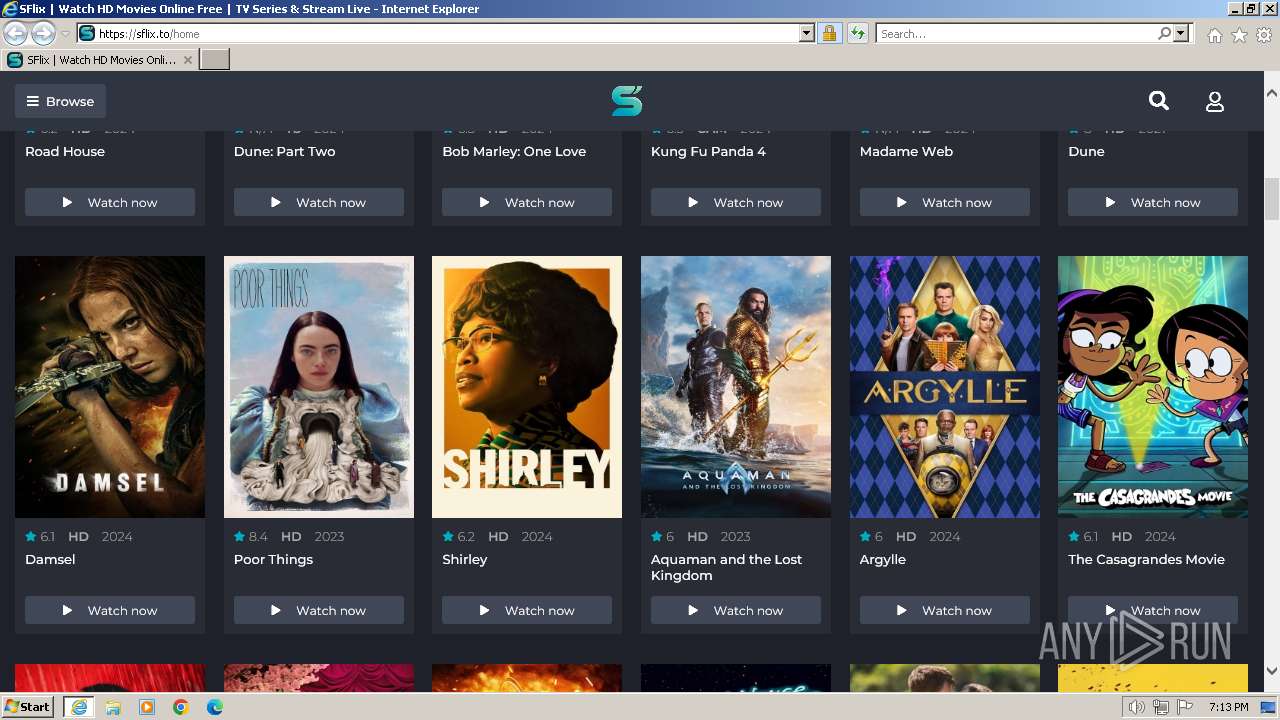Image resolution: width=1280 pixels, height=720 pixels.
Task: Open the Damsel title link
Action: tap(50, 560)
